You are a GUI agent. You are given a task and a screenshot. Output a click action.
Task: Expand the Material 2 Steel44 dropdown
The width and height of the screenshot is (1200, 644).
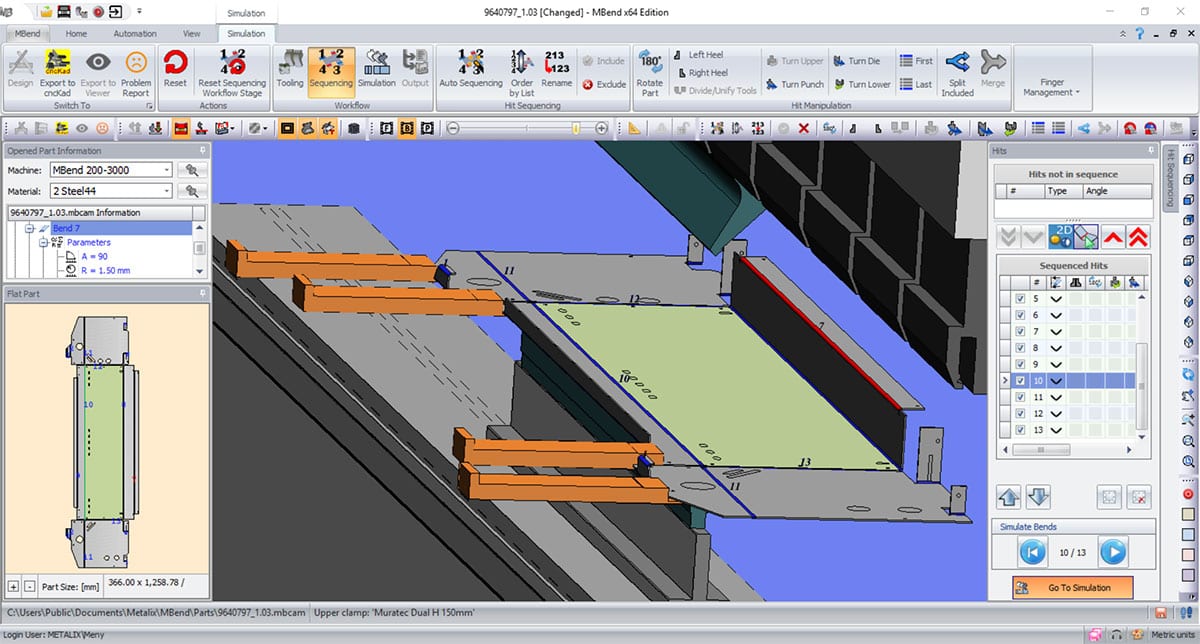(x=112, y=191)
